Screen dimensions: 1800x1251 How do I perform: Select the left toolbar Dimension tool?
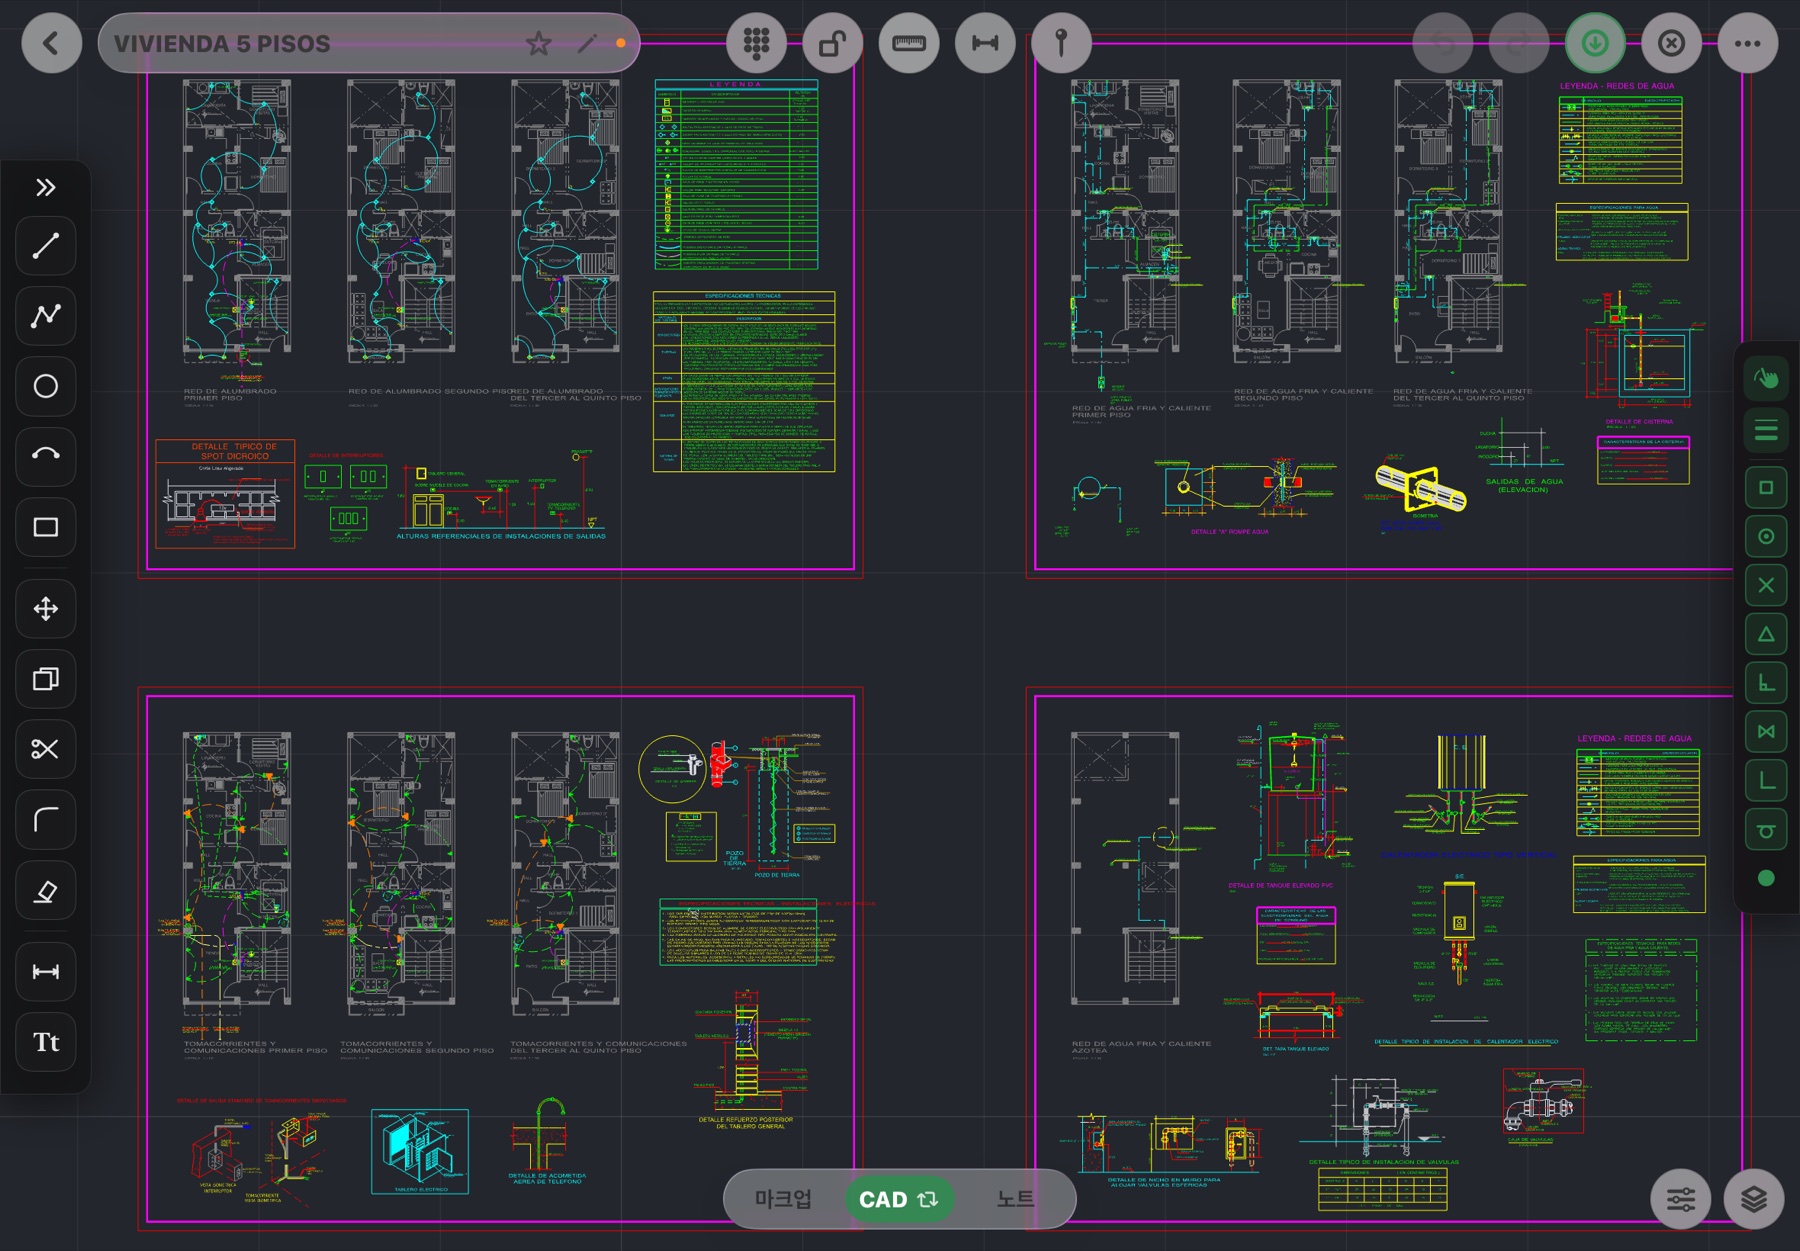[46, 972]
